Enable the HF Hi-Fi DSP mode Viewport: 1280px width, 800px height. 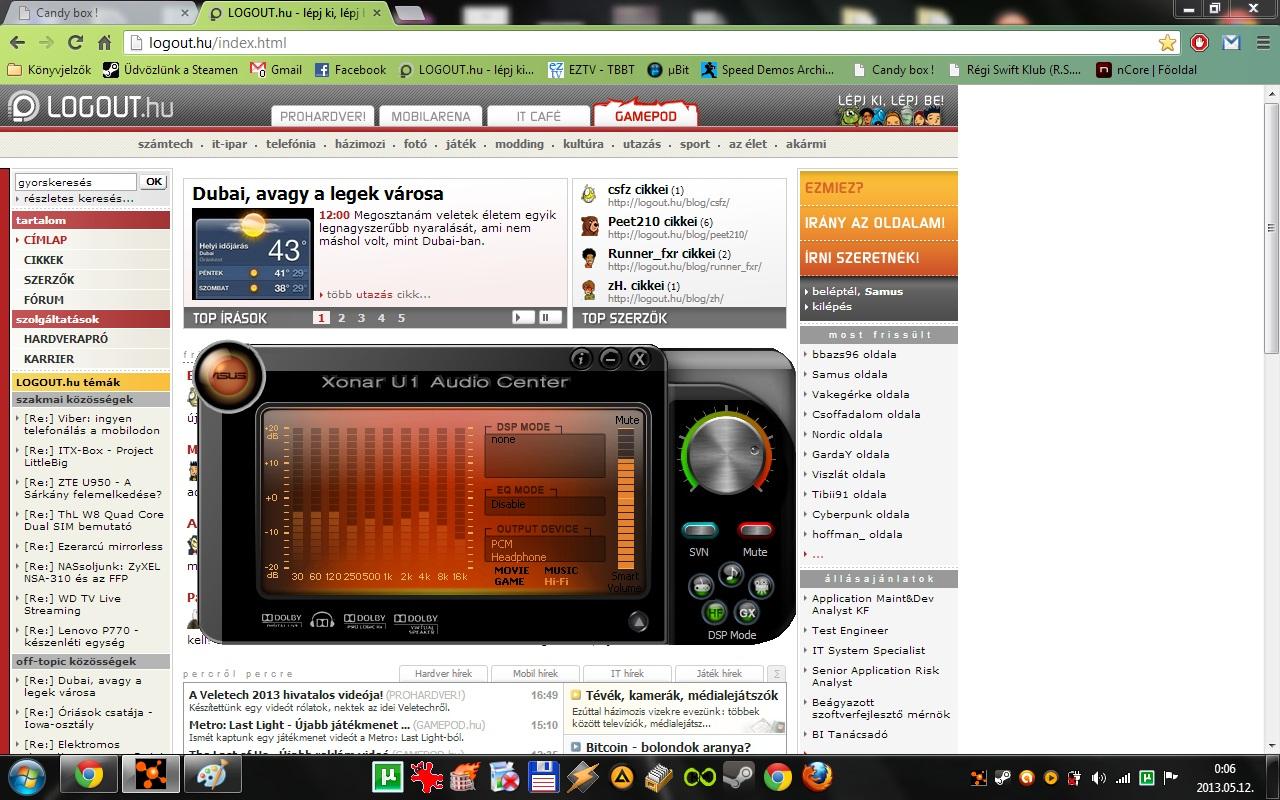[716, 612]
